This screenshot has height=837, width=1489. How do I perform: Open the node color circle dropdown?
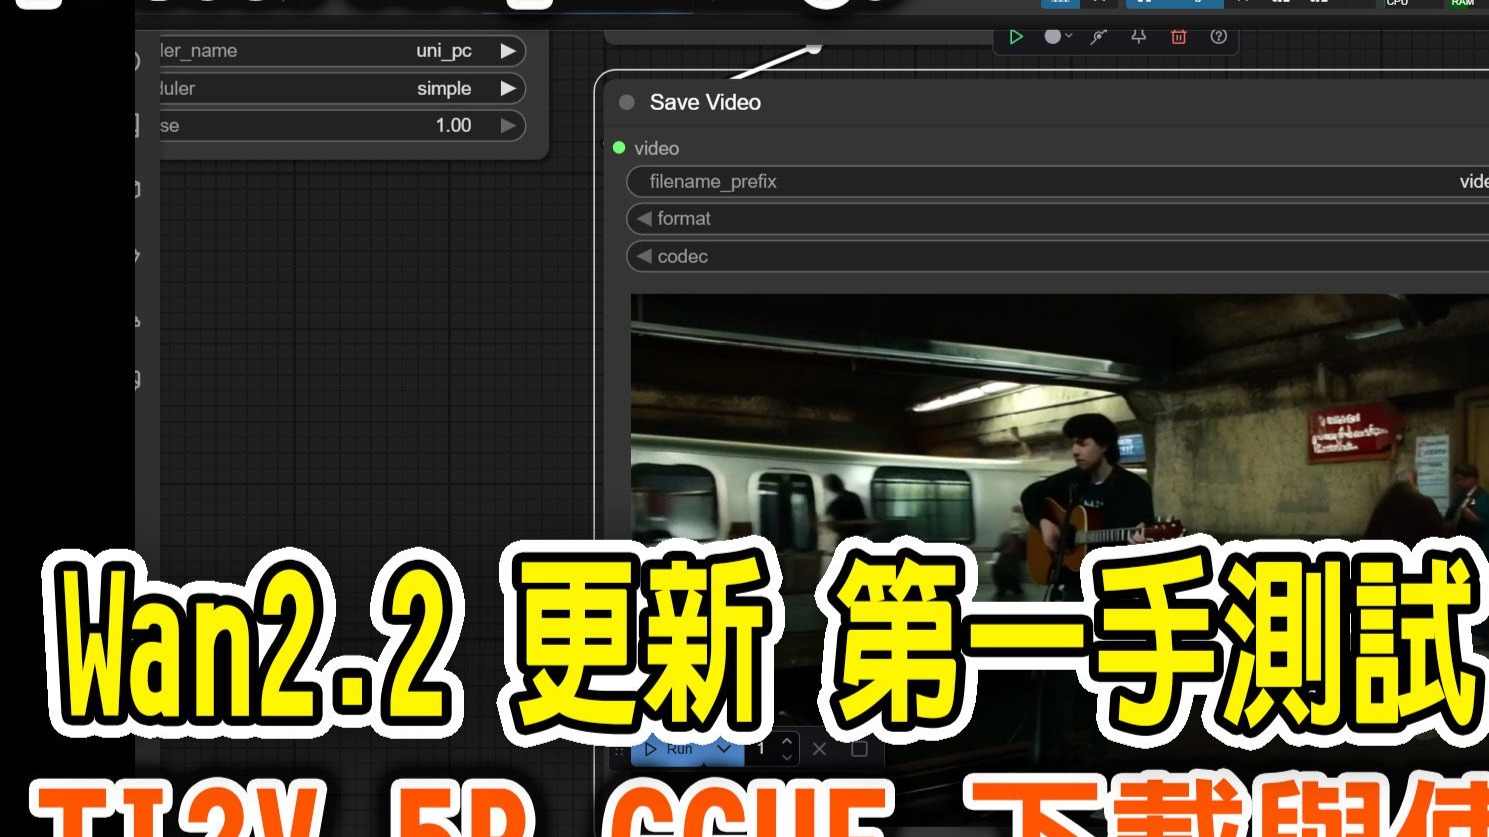(x=1058, y=36)
